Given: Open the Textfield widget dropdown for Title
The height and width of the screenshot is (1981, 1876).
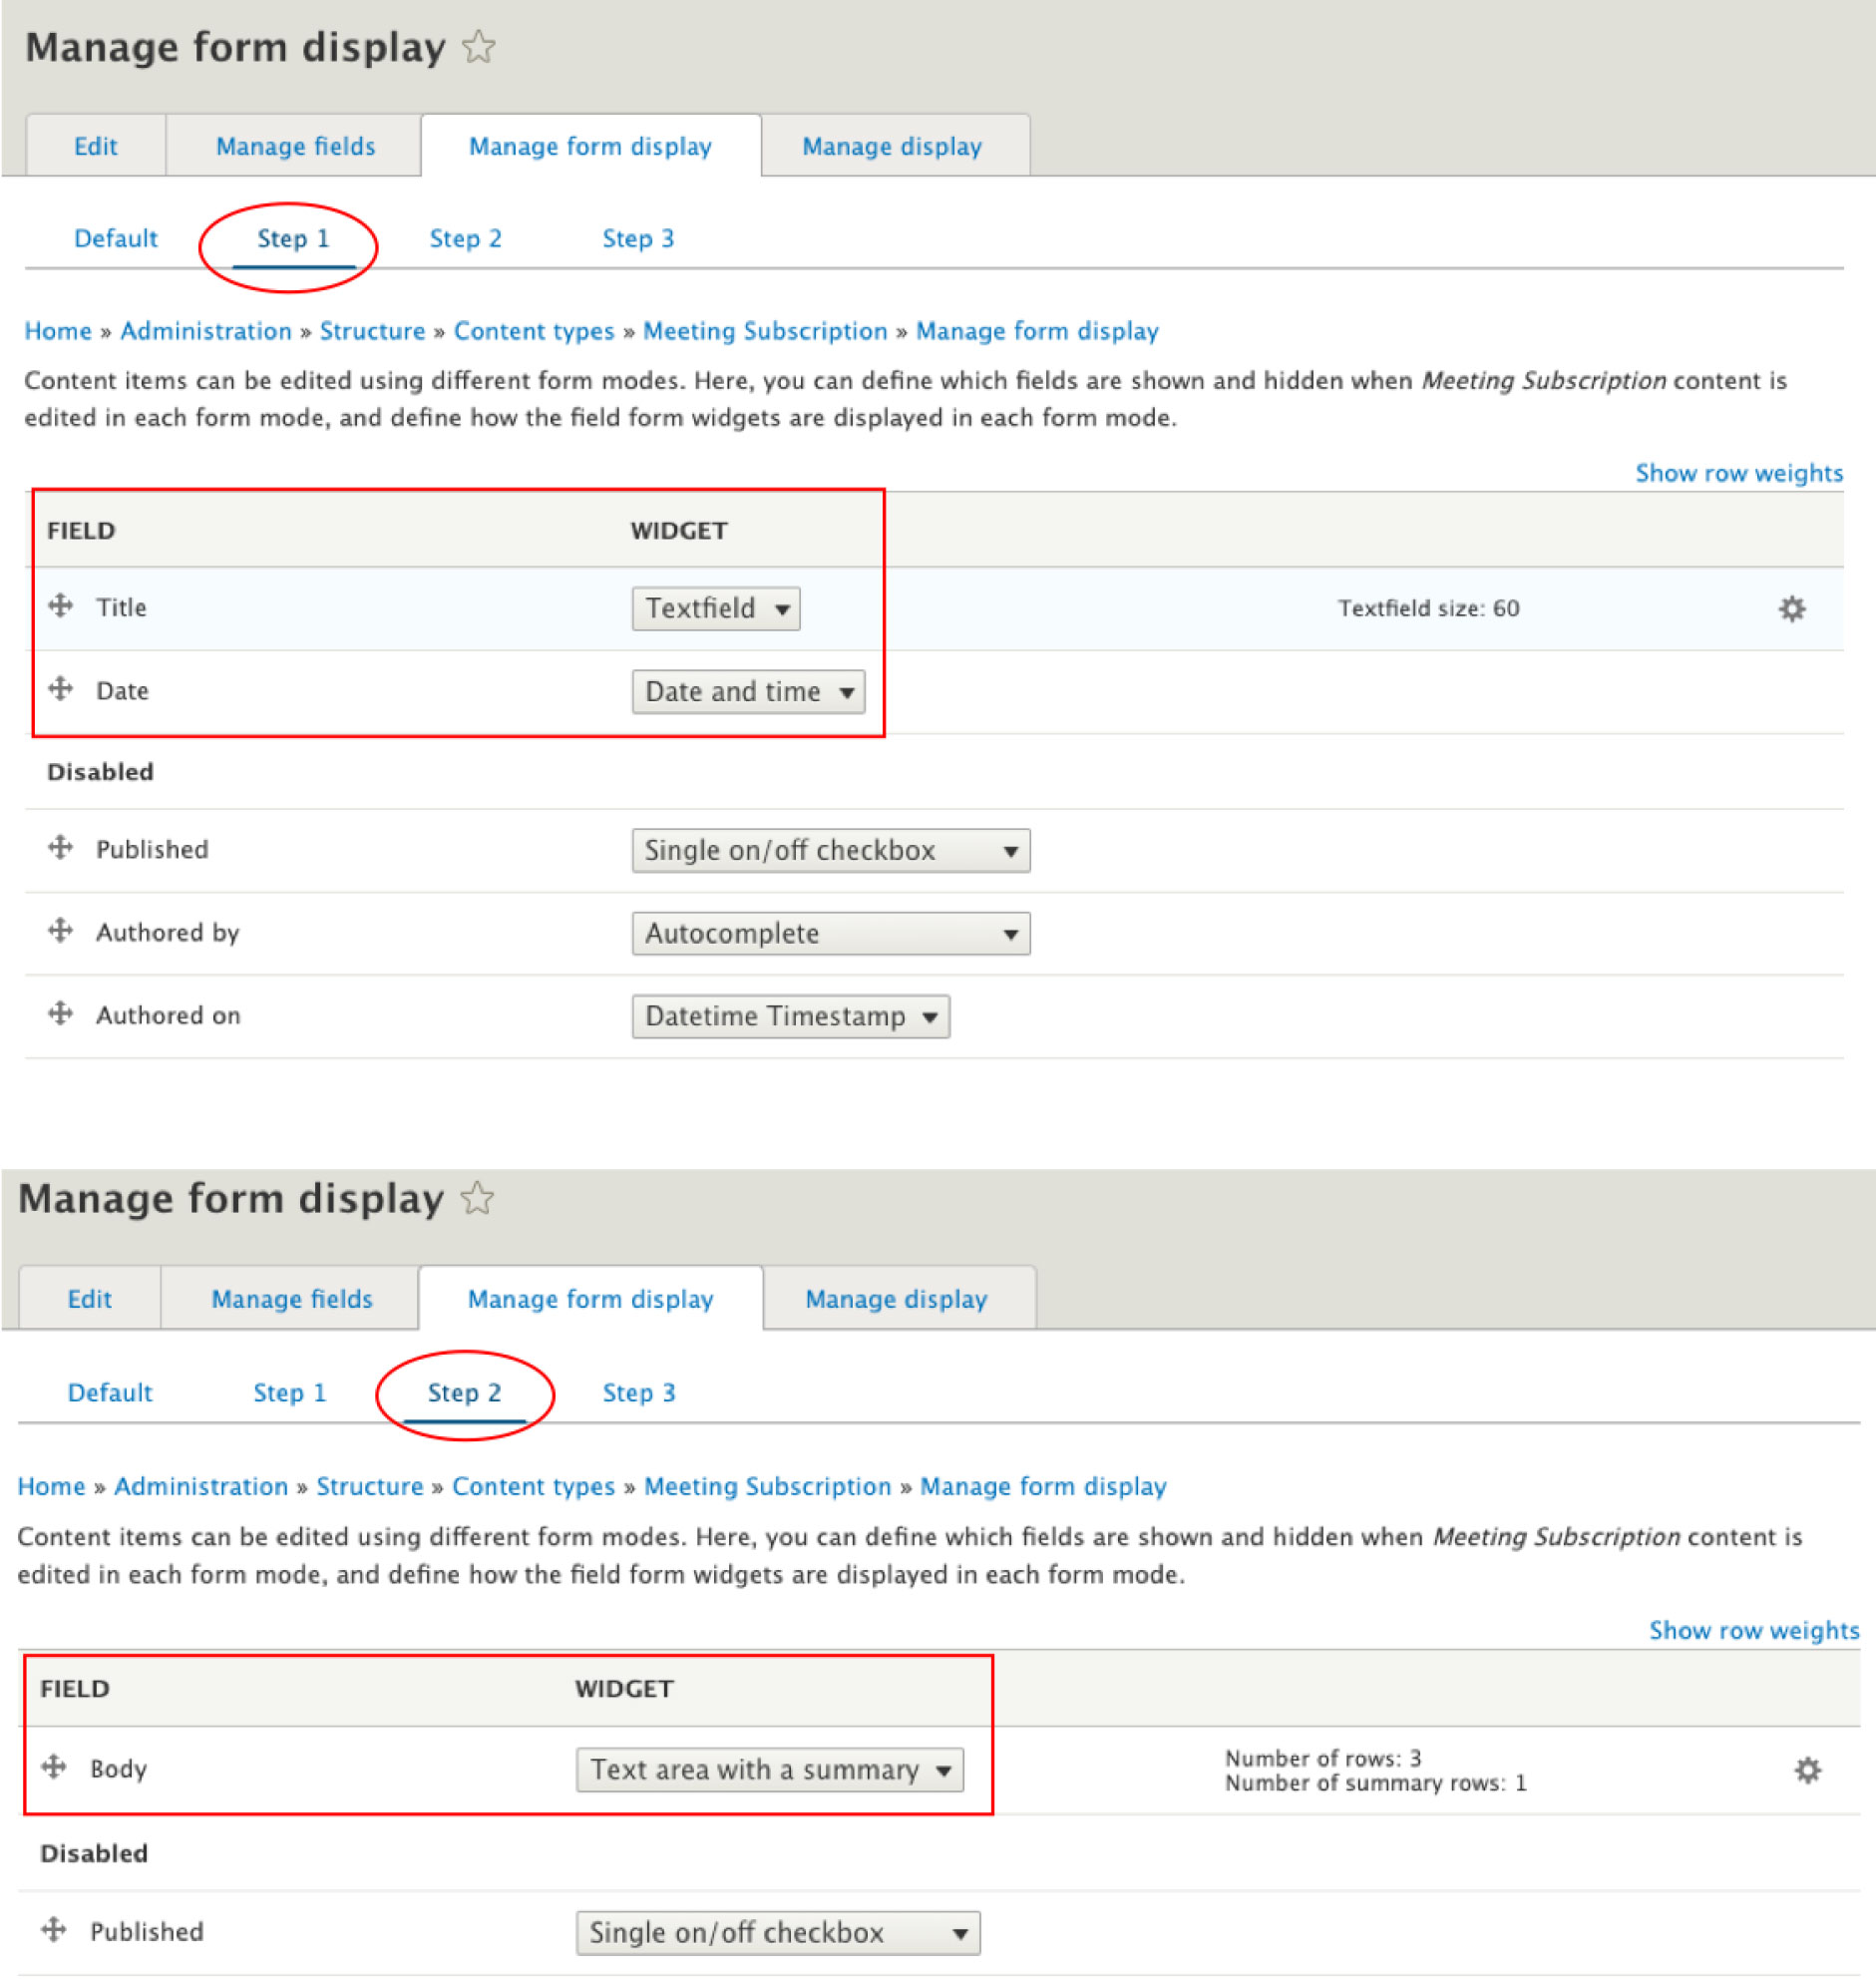Looking at the screenshot, I should 715,608.
